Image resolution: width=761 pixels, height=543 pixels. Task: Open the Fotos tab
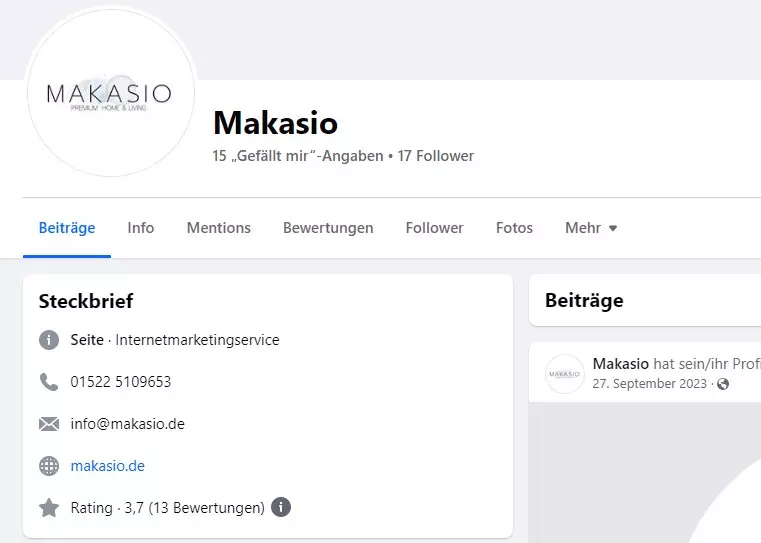[514, 228]
